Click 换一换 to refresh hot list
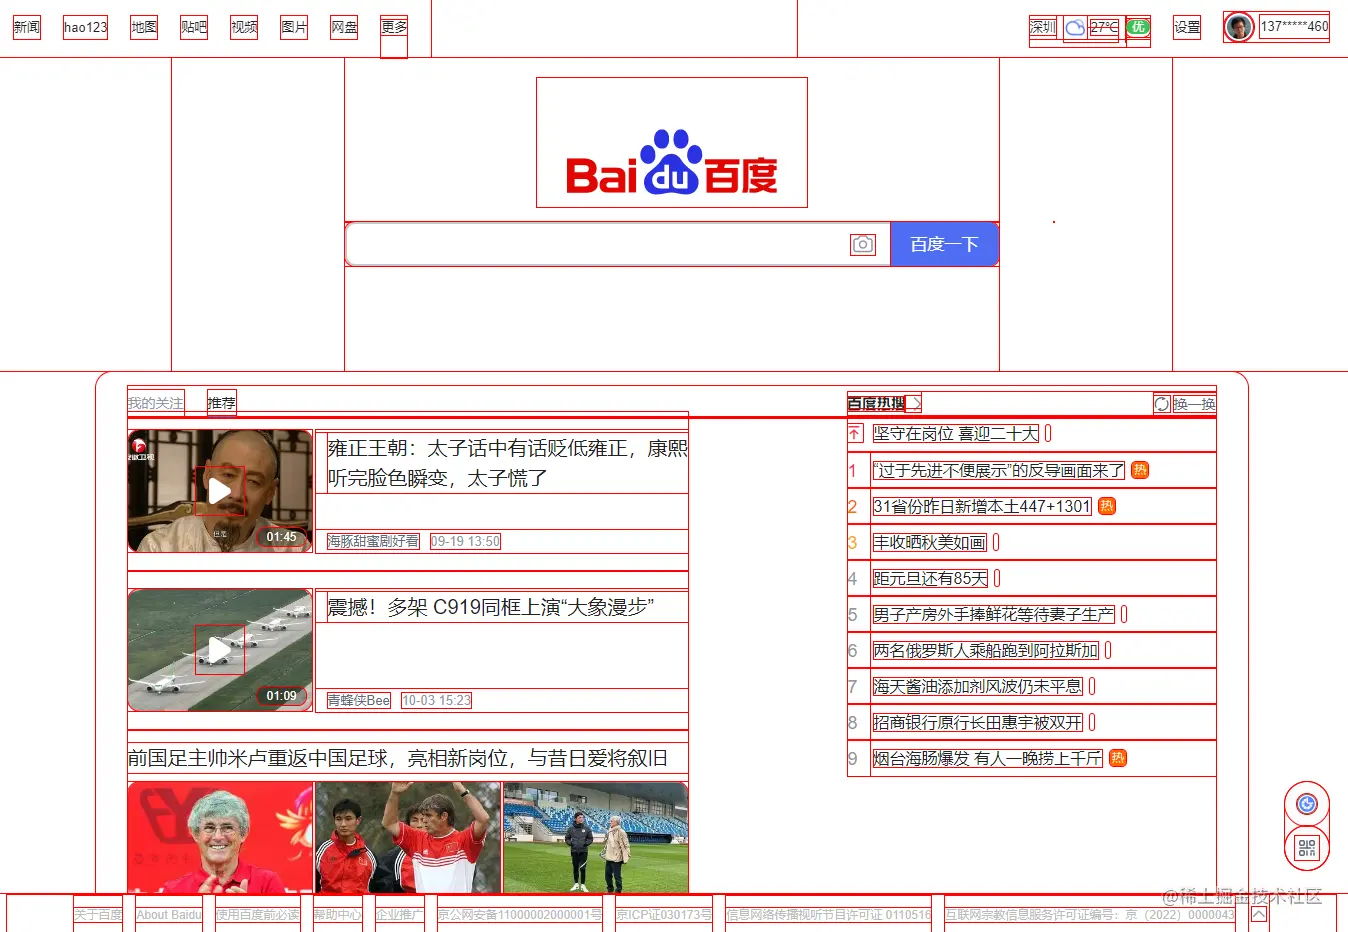1348x932 pixels. (1194, 404)
